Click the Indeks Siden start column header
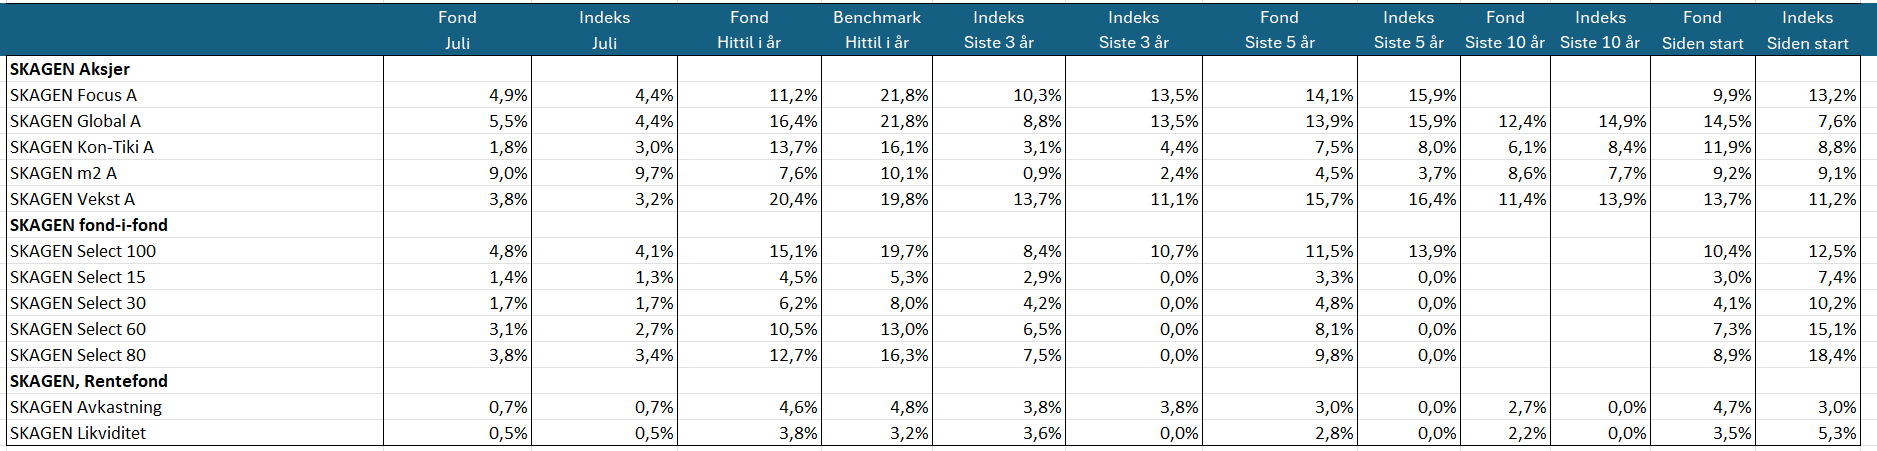The height and width of the screenshot is (451, 1877). 1807,30
